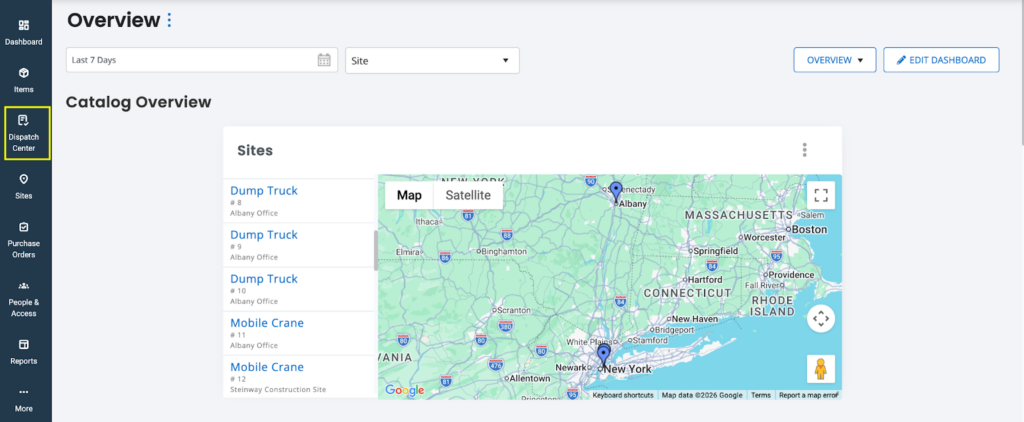Navigate to Sites section

point(24,186)
